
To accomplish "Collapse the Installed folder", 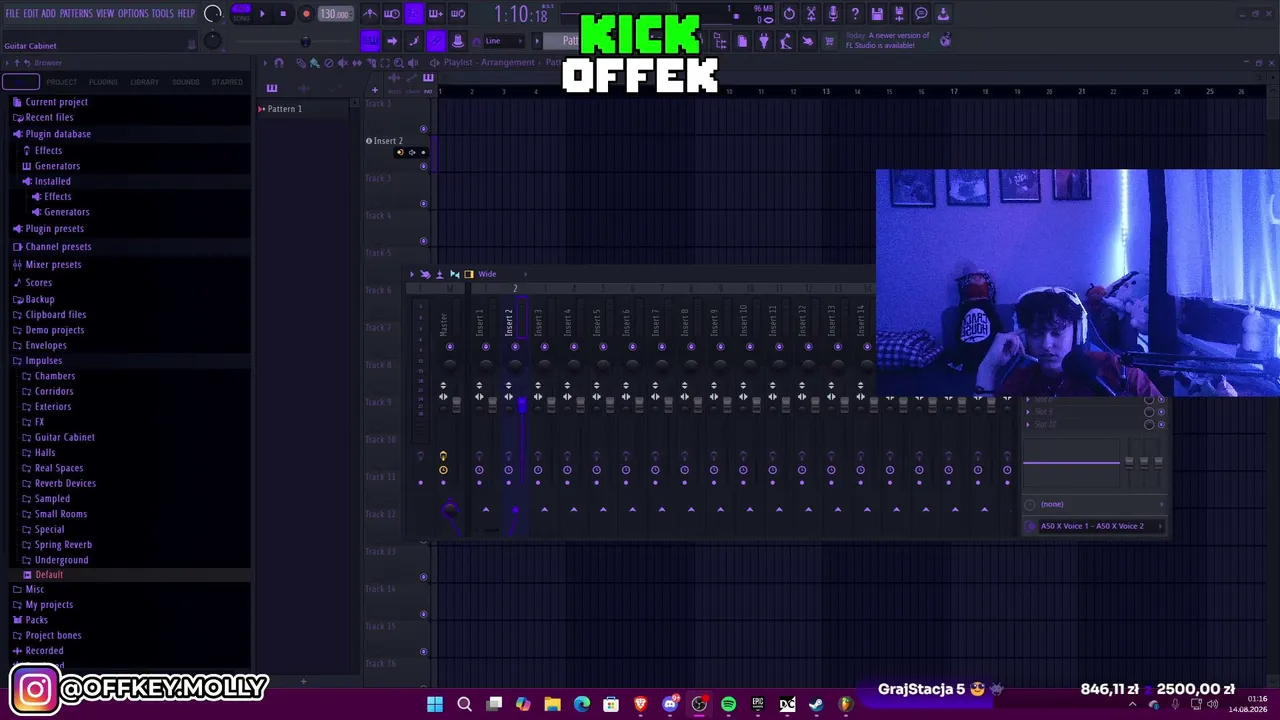I will pos(52,181).
